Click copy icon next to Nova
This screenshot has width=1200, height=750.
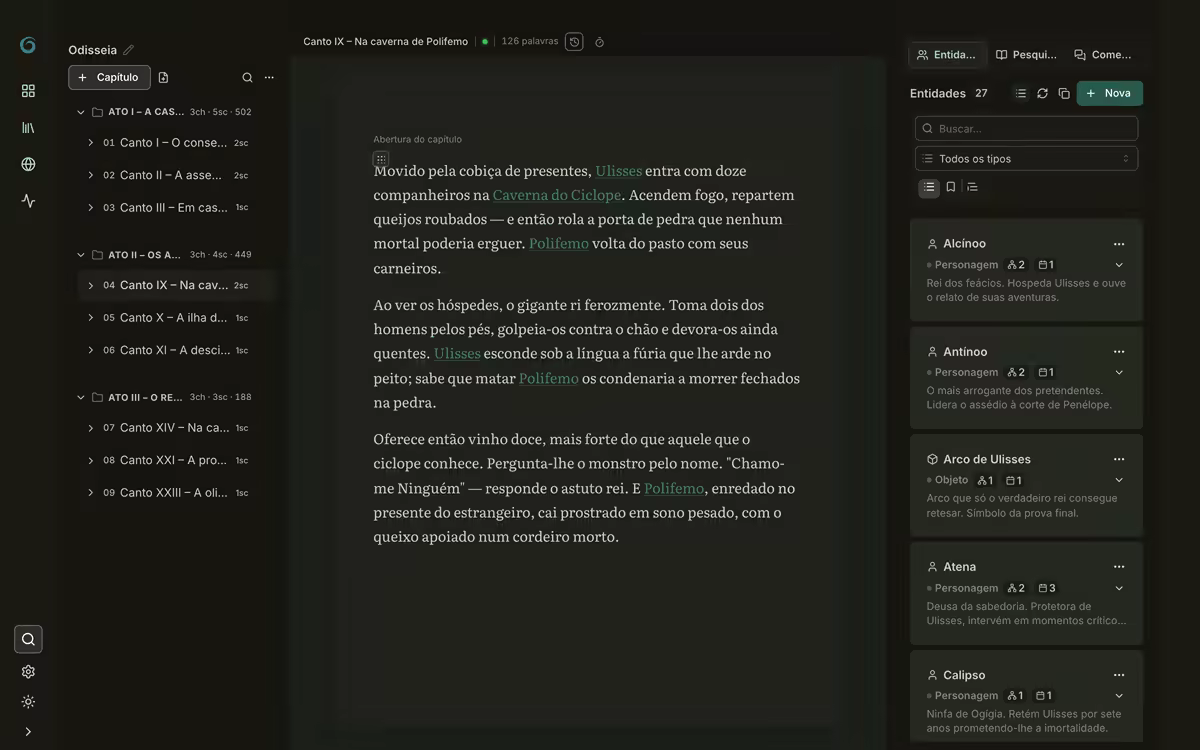tap(1064, 93)
